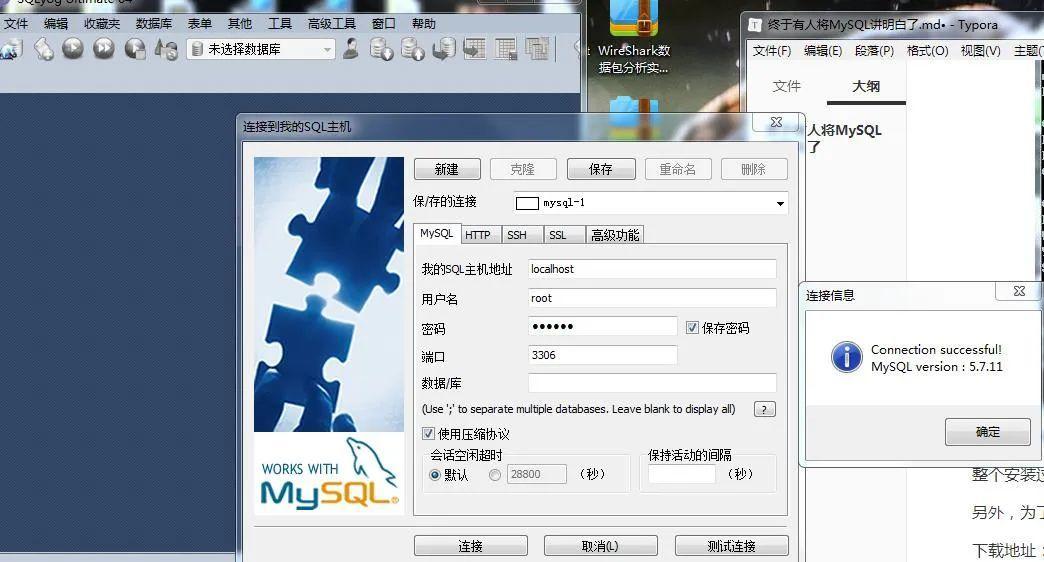This screenshot has height=562, width=1044.
Task: Click the 用户名 root field
Action: 652,298
